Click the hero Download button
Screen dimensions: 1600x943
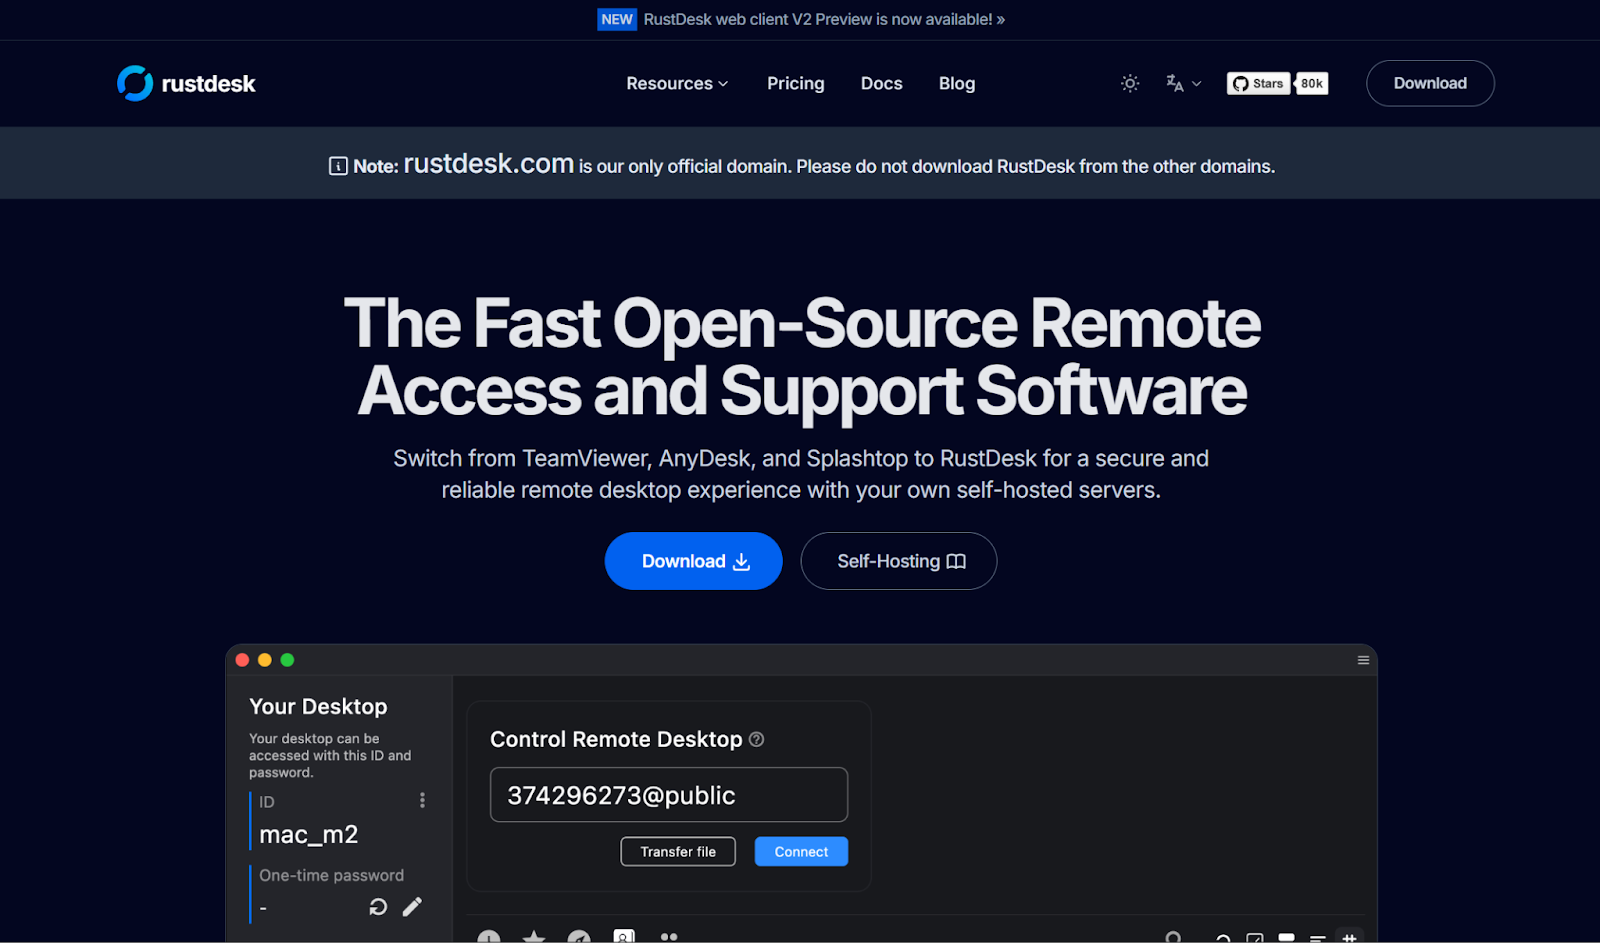pos(693,561)
